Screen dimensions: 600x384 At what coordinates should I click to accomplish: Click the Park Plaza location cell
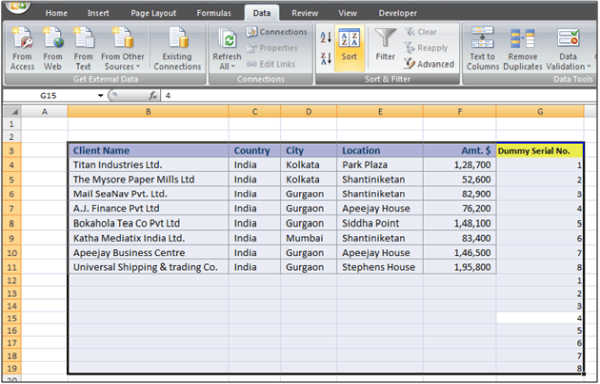[x=380, y=165]
